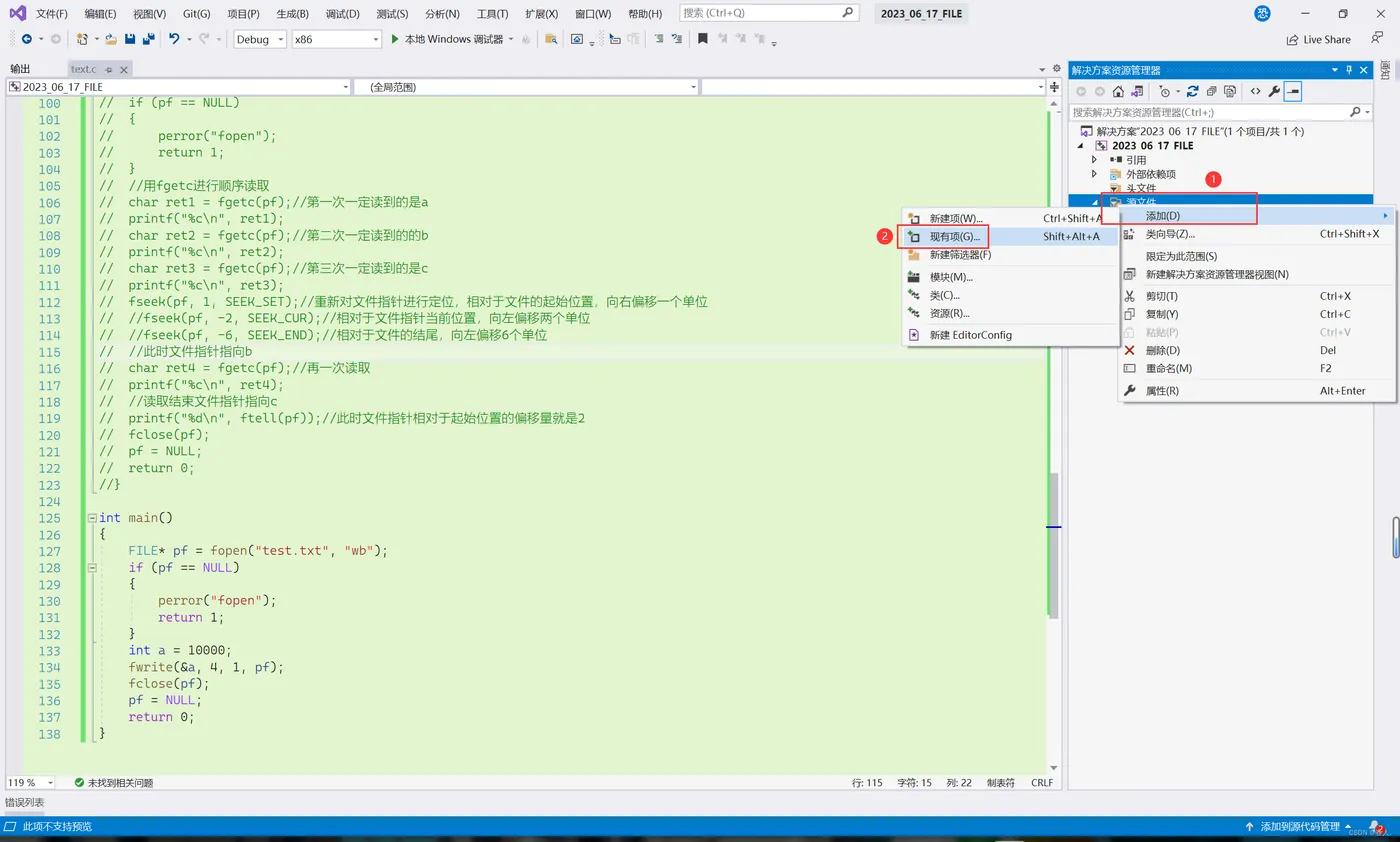Screen dimensions: 1400x842
Task: Switch views icon in Solution Explorer toolbar
Action: click(1137, 91)
